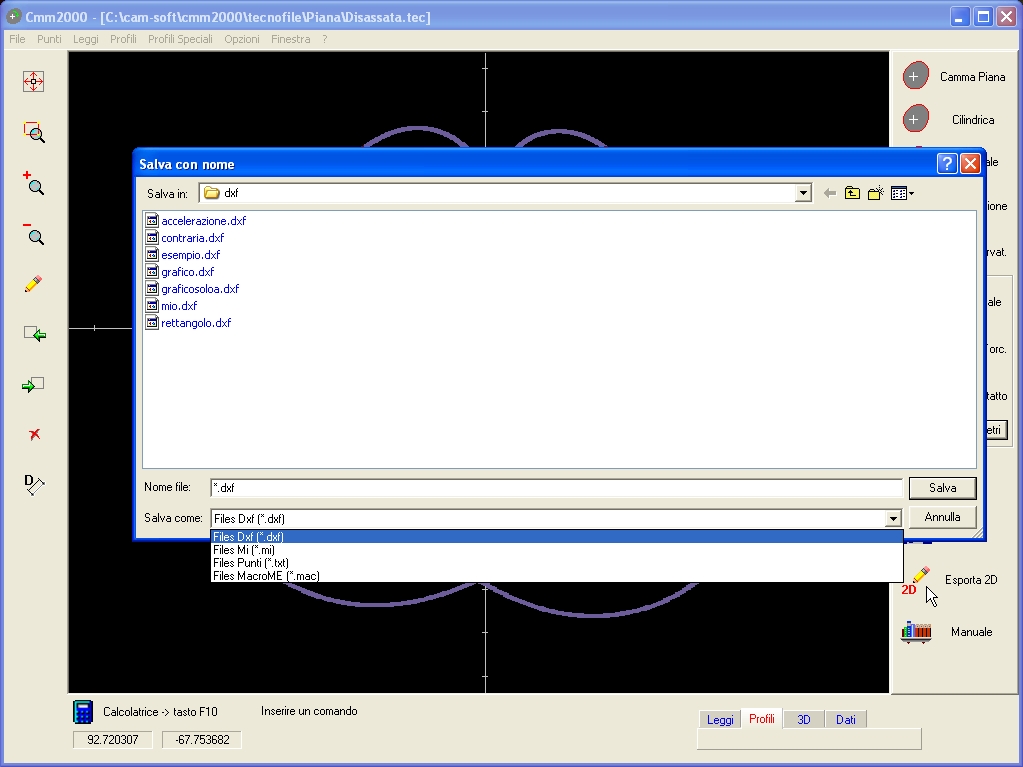Image resolution: width=1023 pixels, height=767 pixels.
Task: Switch to the Profili tab
Action: pyautogui.click(x=762, y=719)
